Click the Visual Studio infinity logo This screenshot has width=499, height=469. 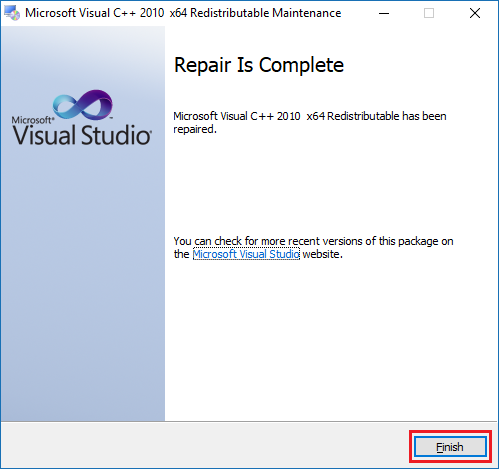tap(83, 104)
